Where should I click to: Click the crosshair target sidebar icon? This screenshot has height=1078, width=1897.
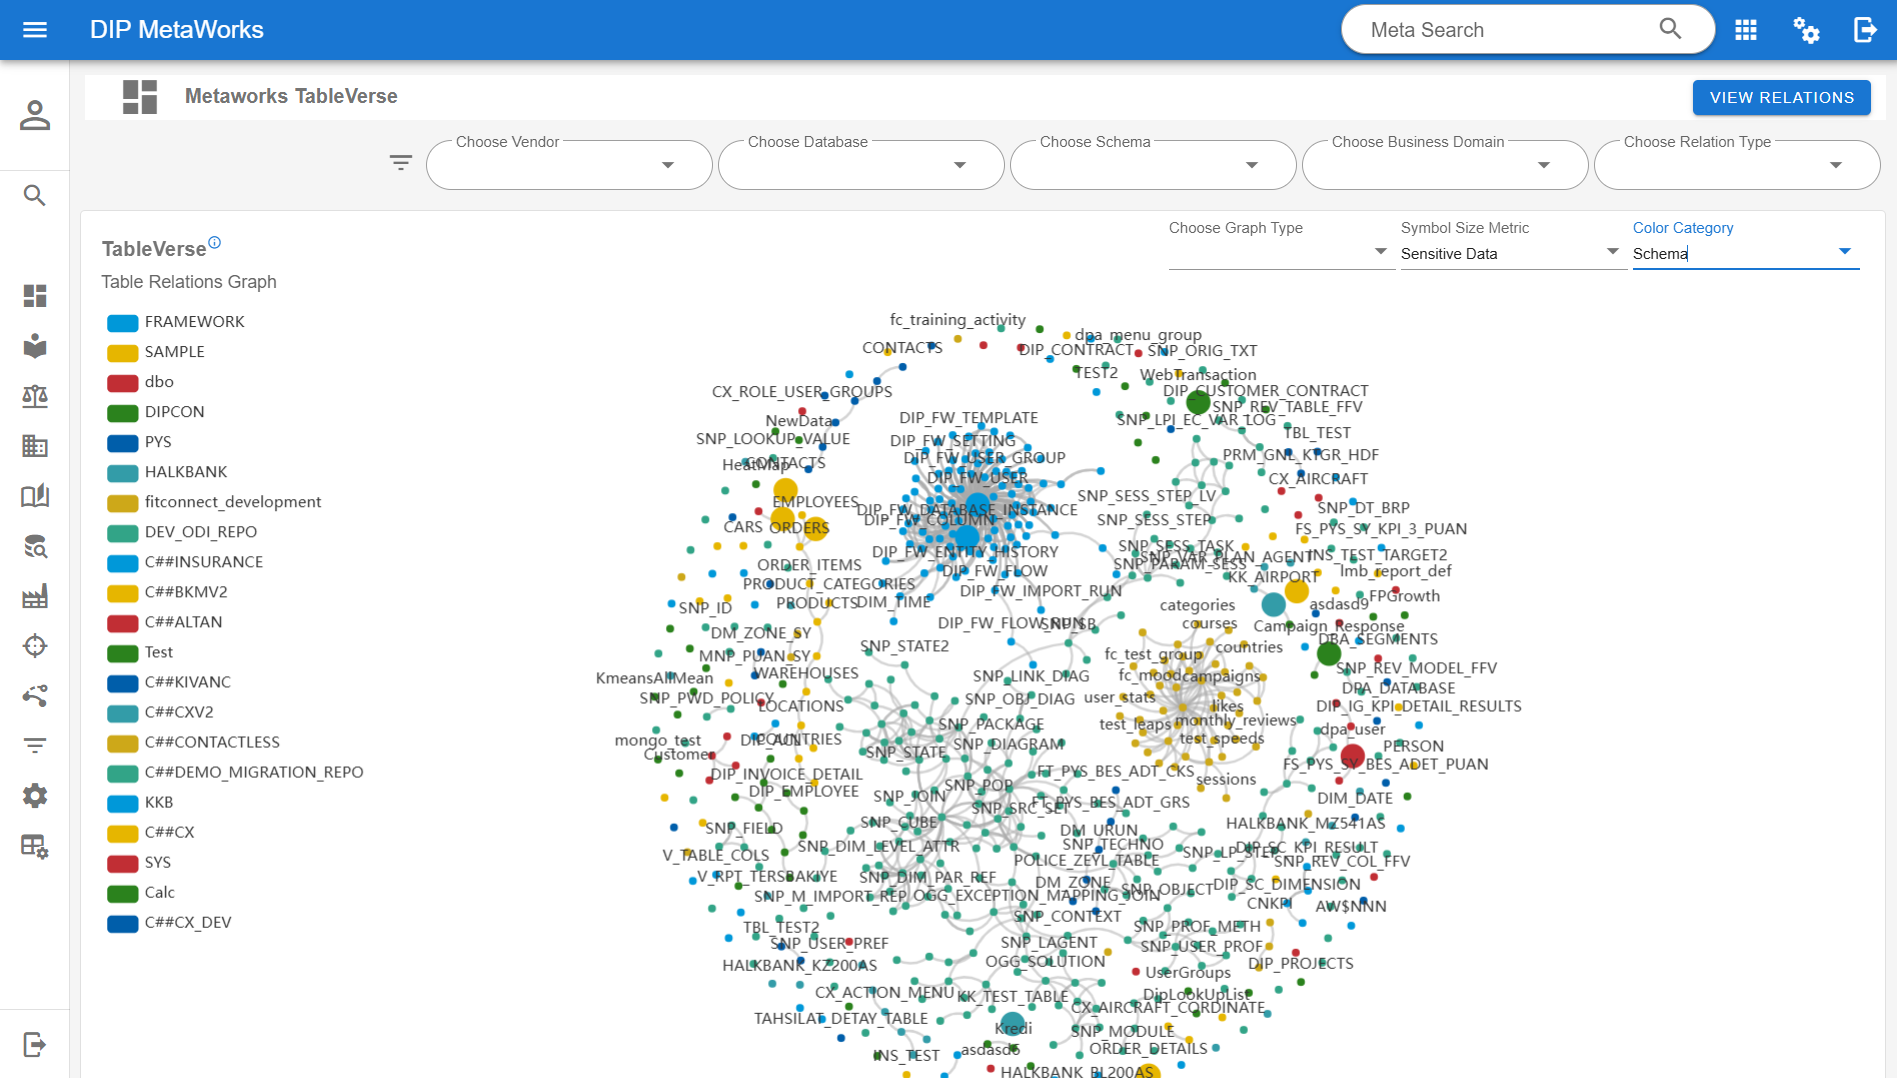click(x=35, y=646)
